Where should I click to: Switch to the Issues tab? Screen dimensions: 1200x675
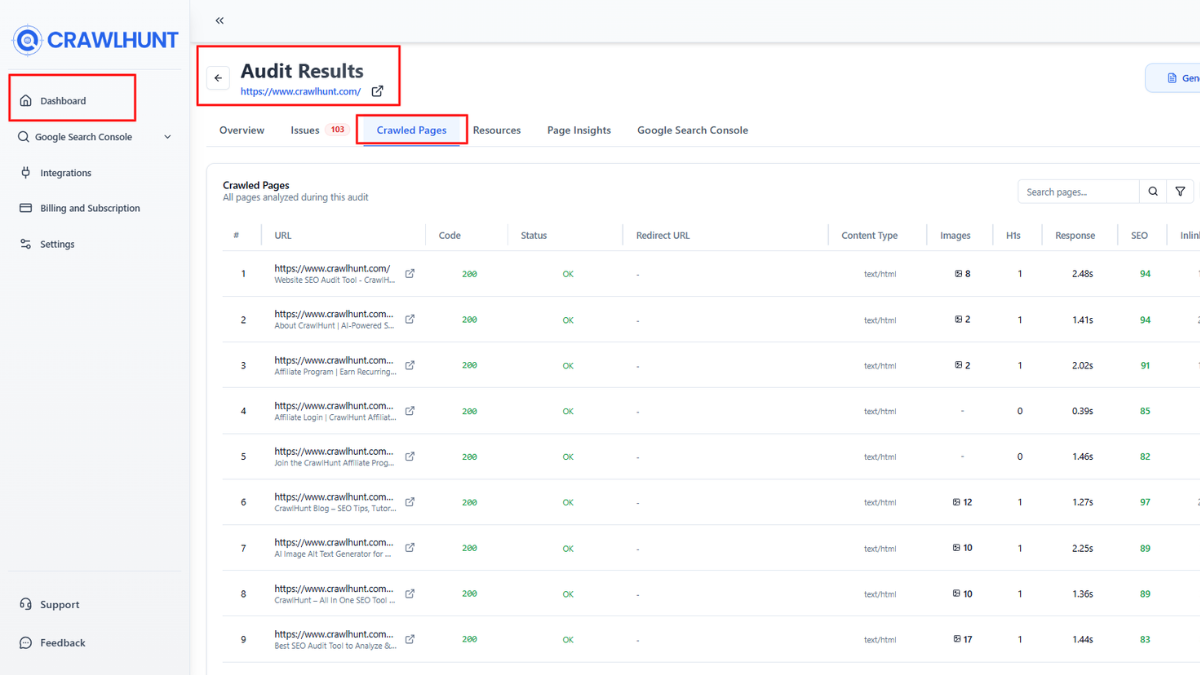coord(305,130)
